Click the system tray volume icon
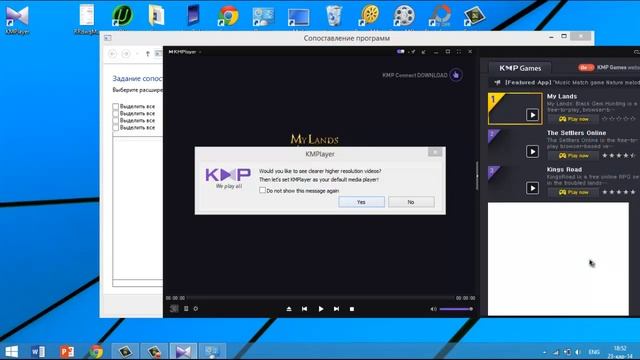This screenshot has height=360, width=640. coord(578,352)
